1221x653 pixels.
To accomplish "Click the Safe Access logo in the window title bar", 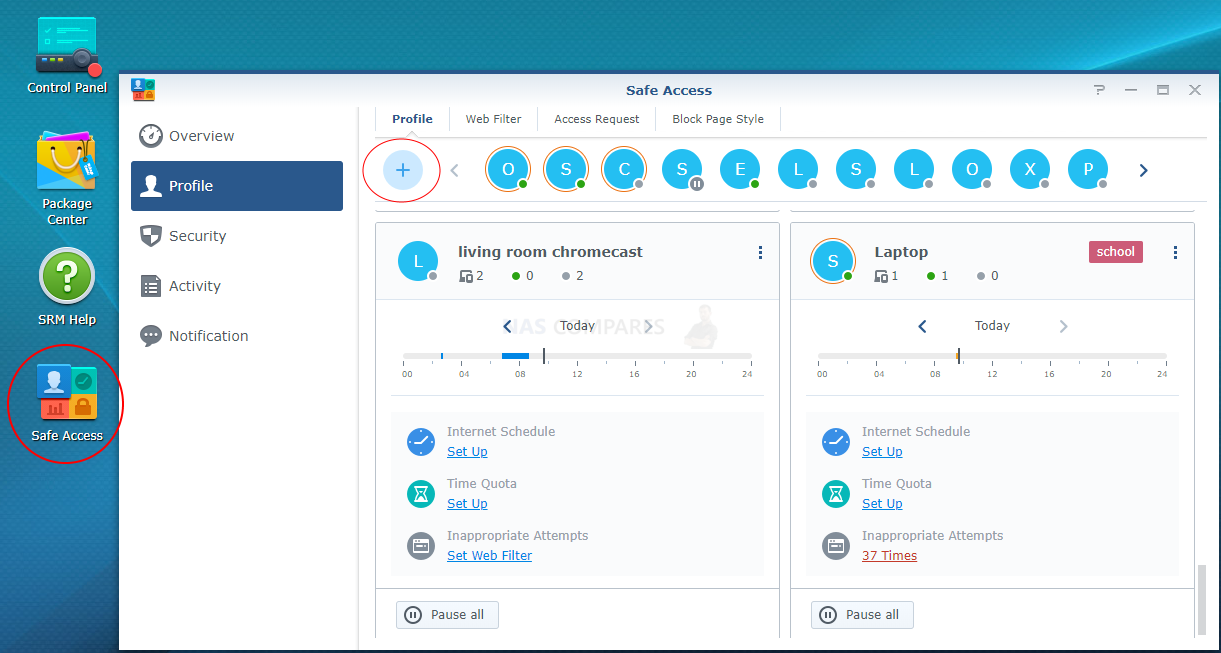I will 143,90.
